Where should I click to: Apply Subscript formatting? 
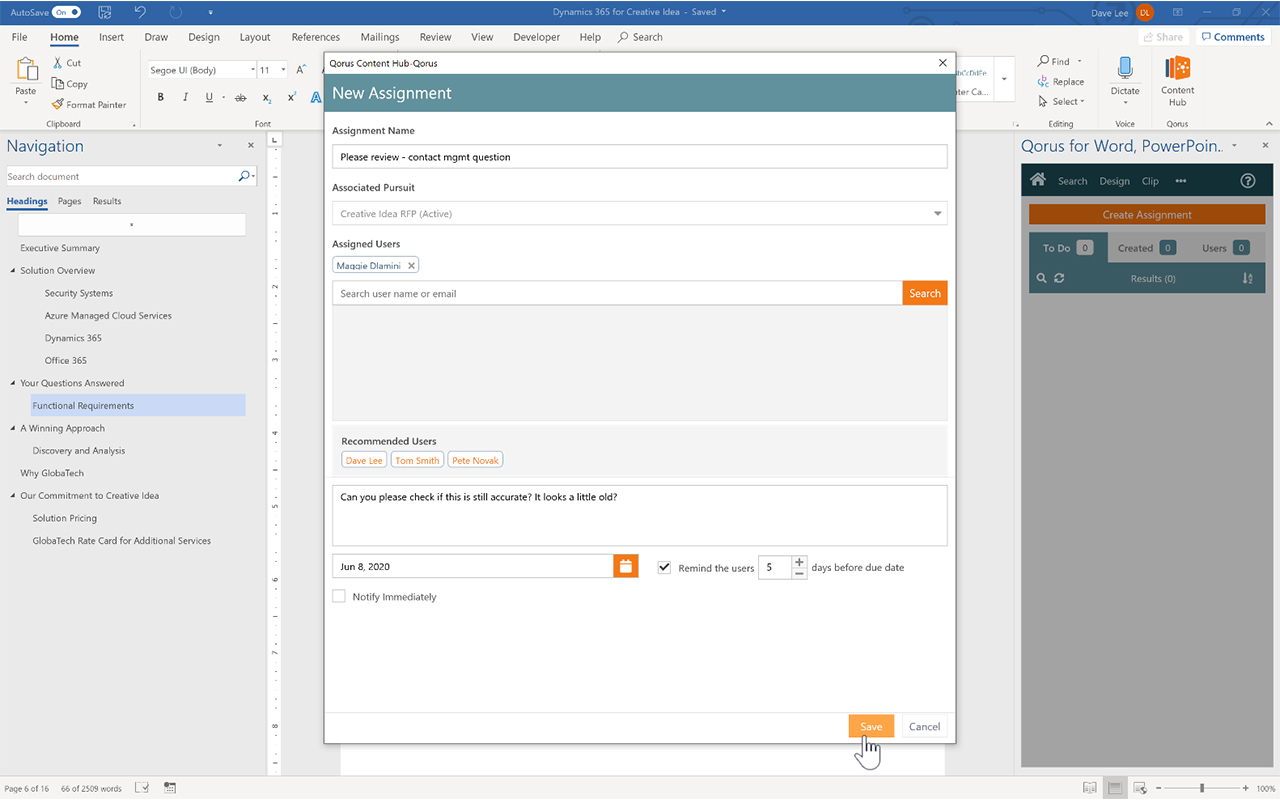(267, 97)
